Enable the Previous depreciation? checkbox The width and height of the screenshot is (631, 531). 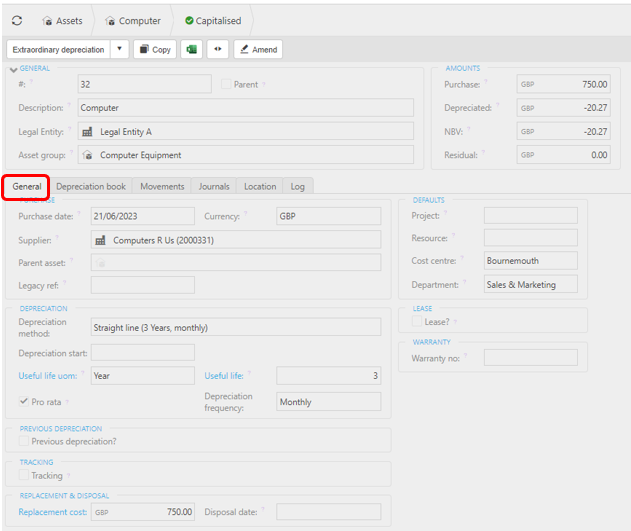tap(24, 441)
